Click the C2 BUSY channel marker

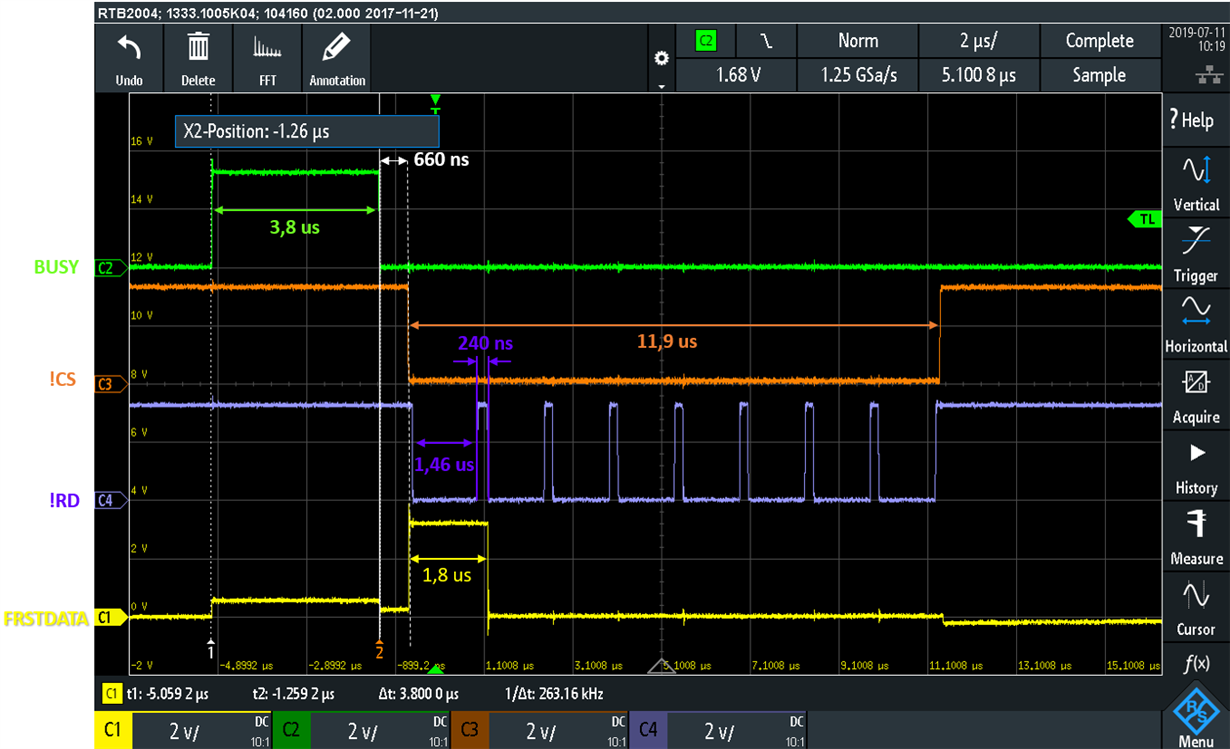point(110,268)
